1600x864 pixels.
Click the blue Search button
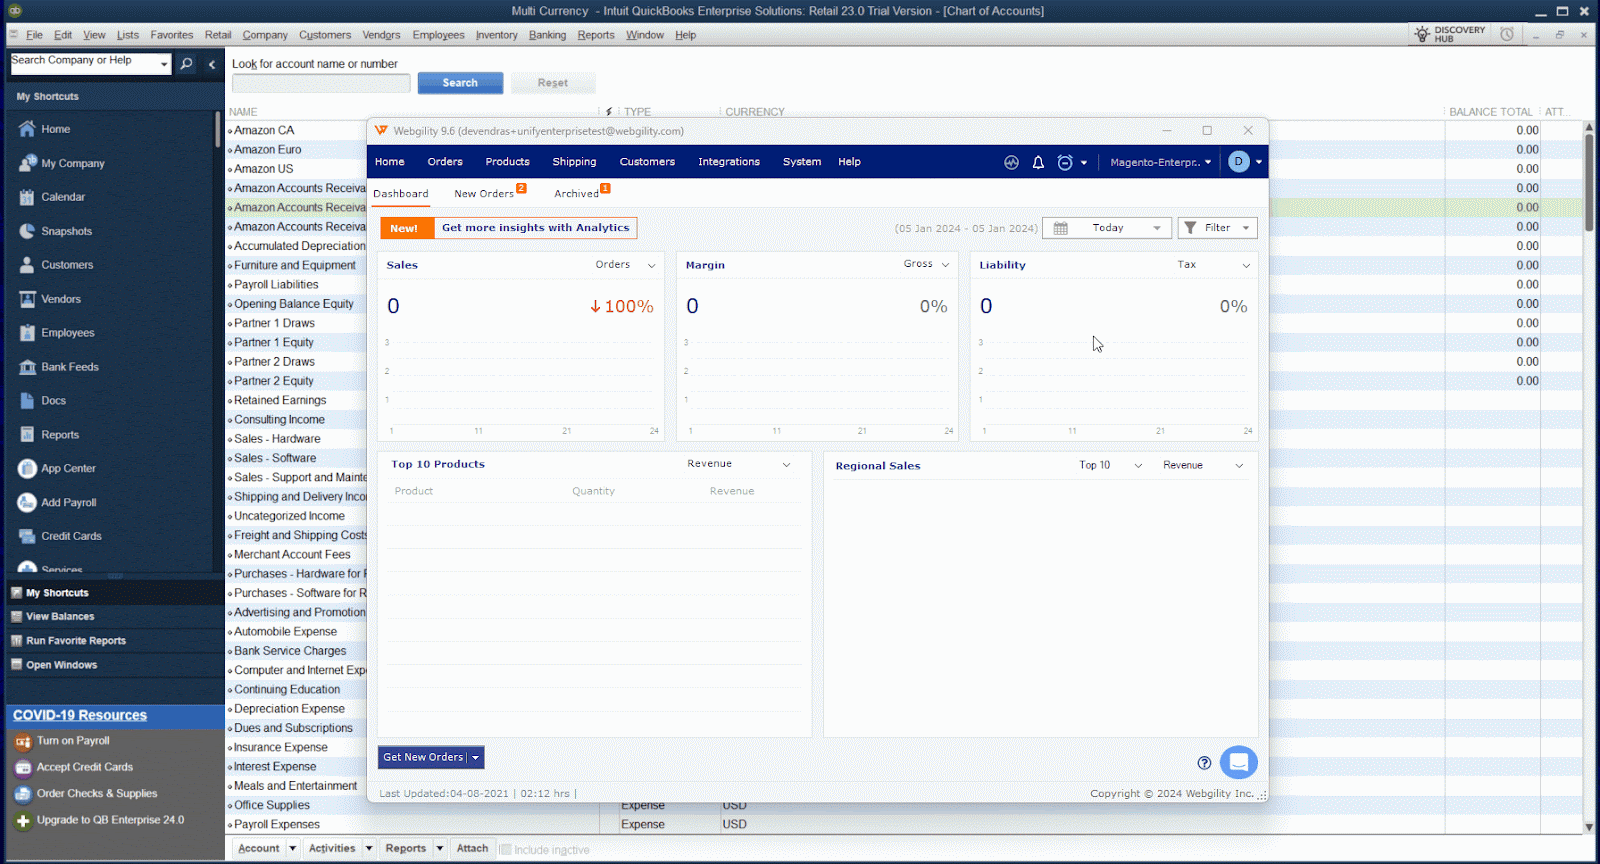(x=460, y=83)
